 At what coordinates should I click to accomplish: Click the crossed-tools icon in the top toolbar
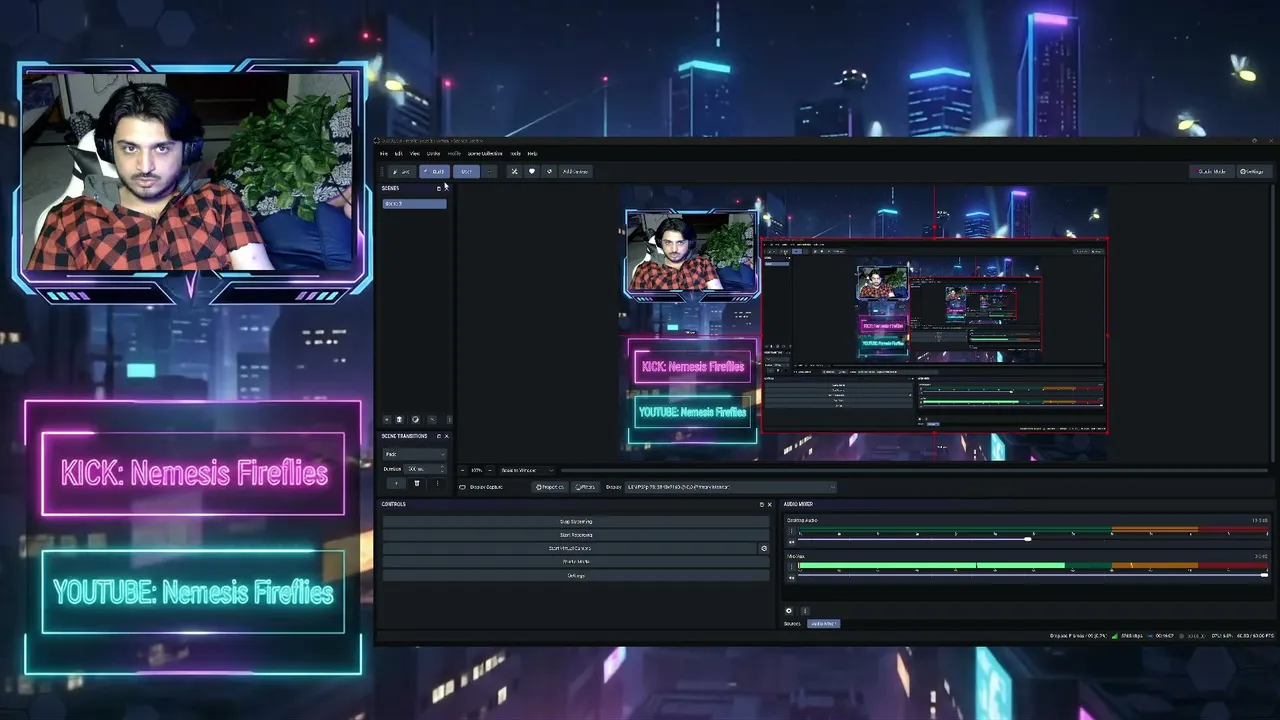[x=514, y=171]
